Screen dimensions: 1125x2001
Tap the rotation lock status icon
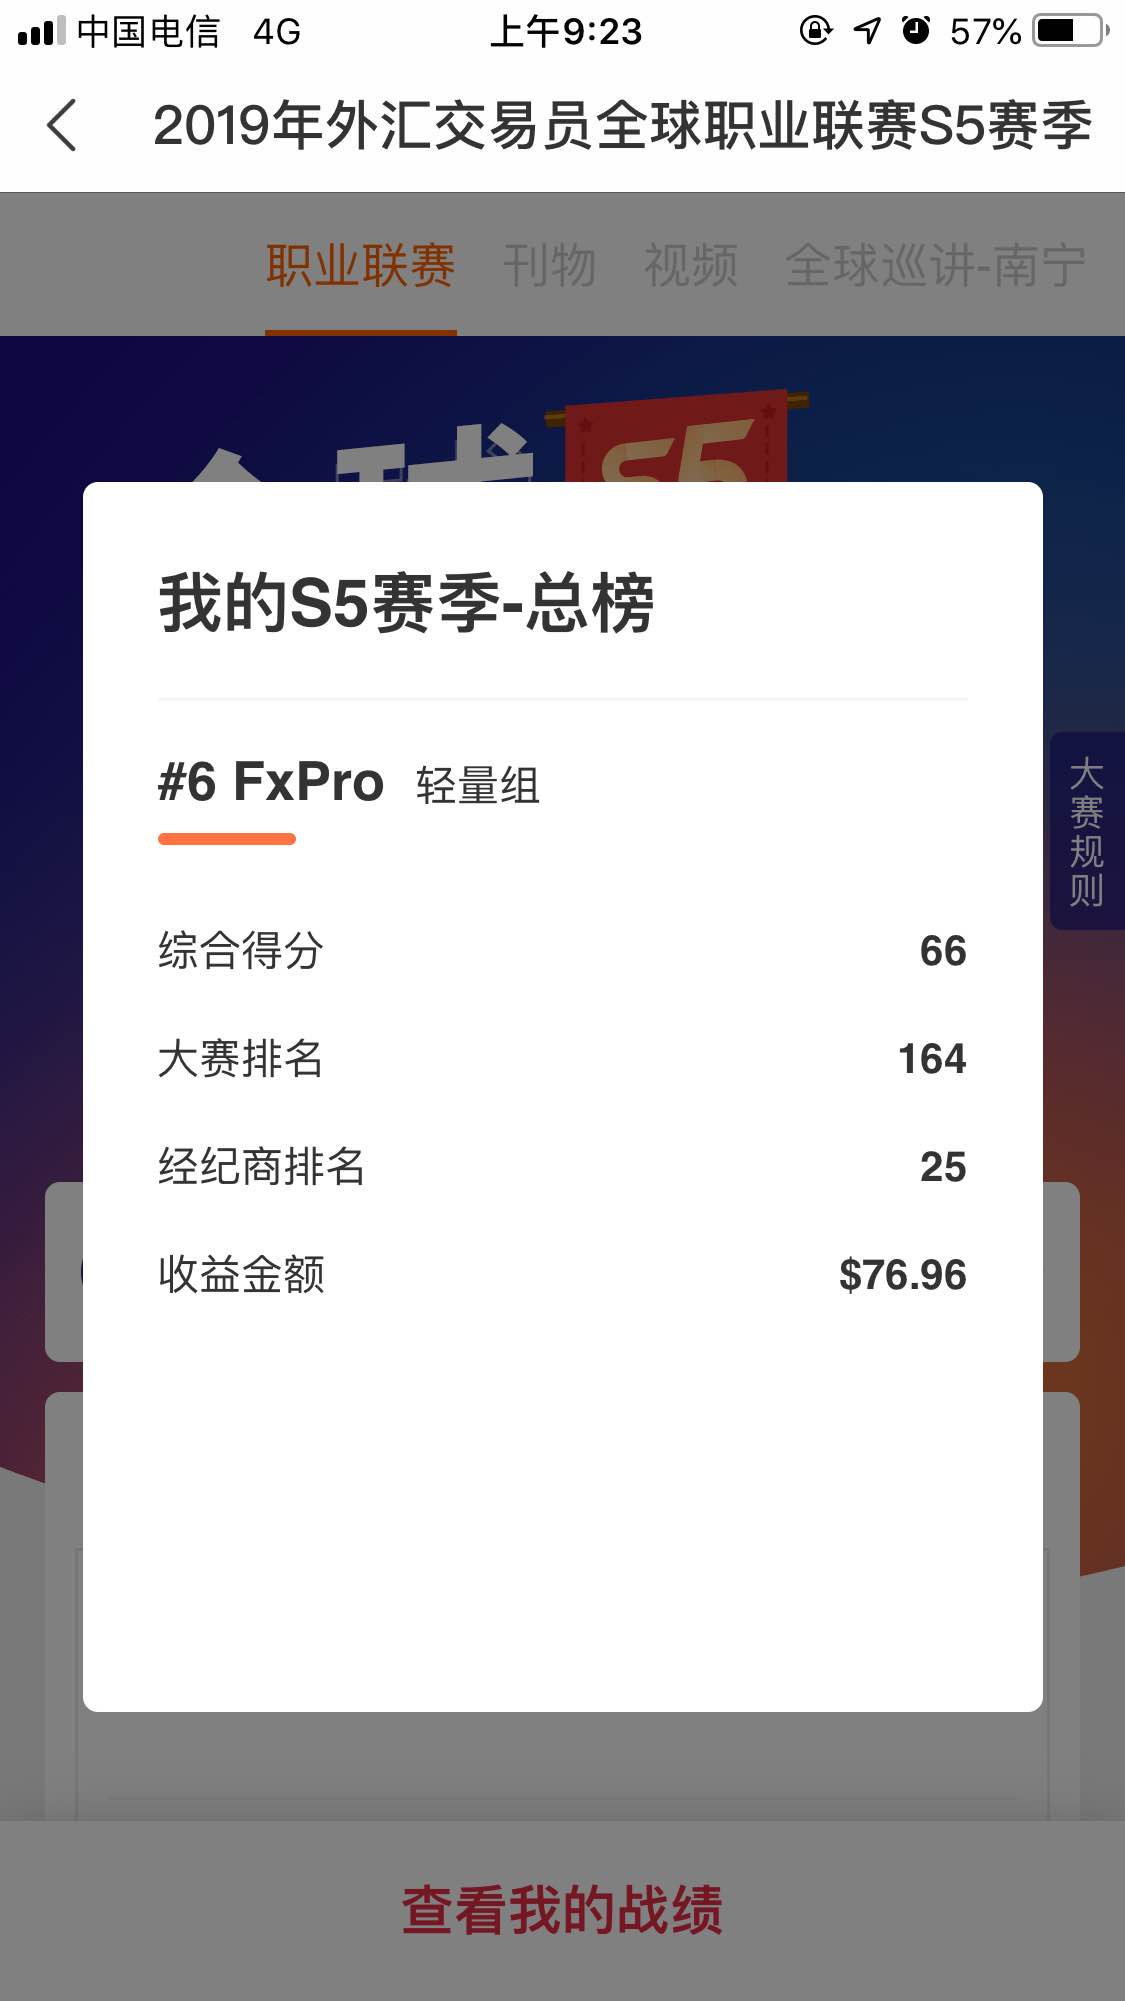tap(815, 31)
